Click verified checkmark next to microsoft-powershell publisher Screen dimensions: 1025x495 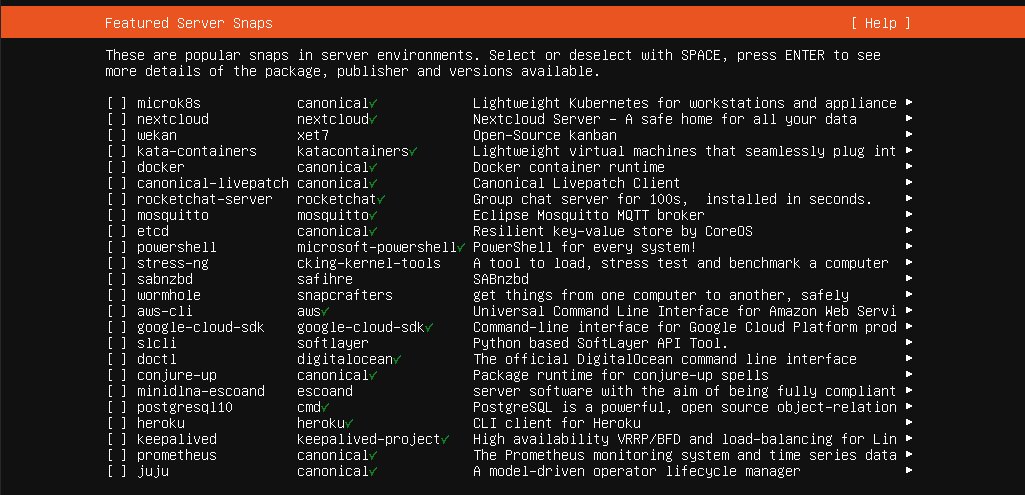(461, 247)
